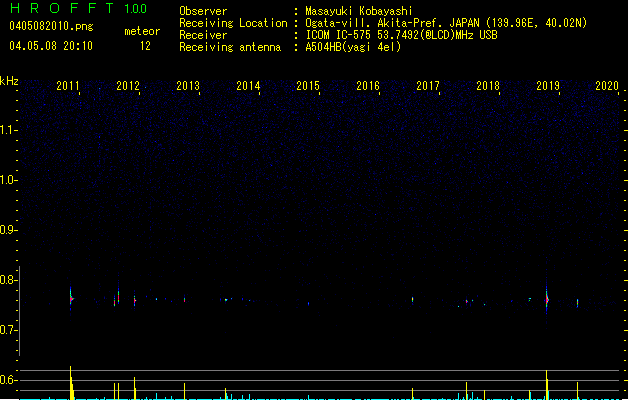Click the meteor count 12
Image resolution: width=629 pixels, height=400 pixels.
click(145, 46)
